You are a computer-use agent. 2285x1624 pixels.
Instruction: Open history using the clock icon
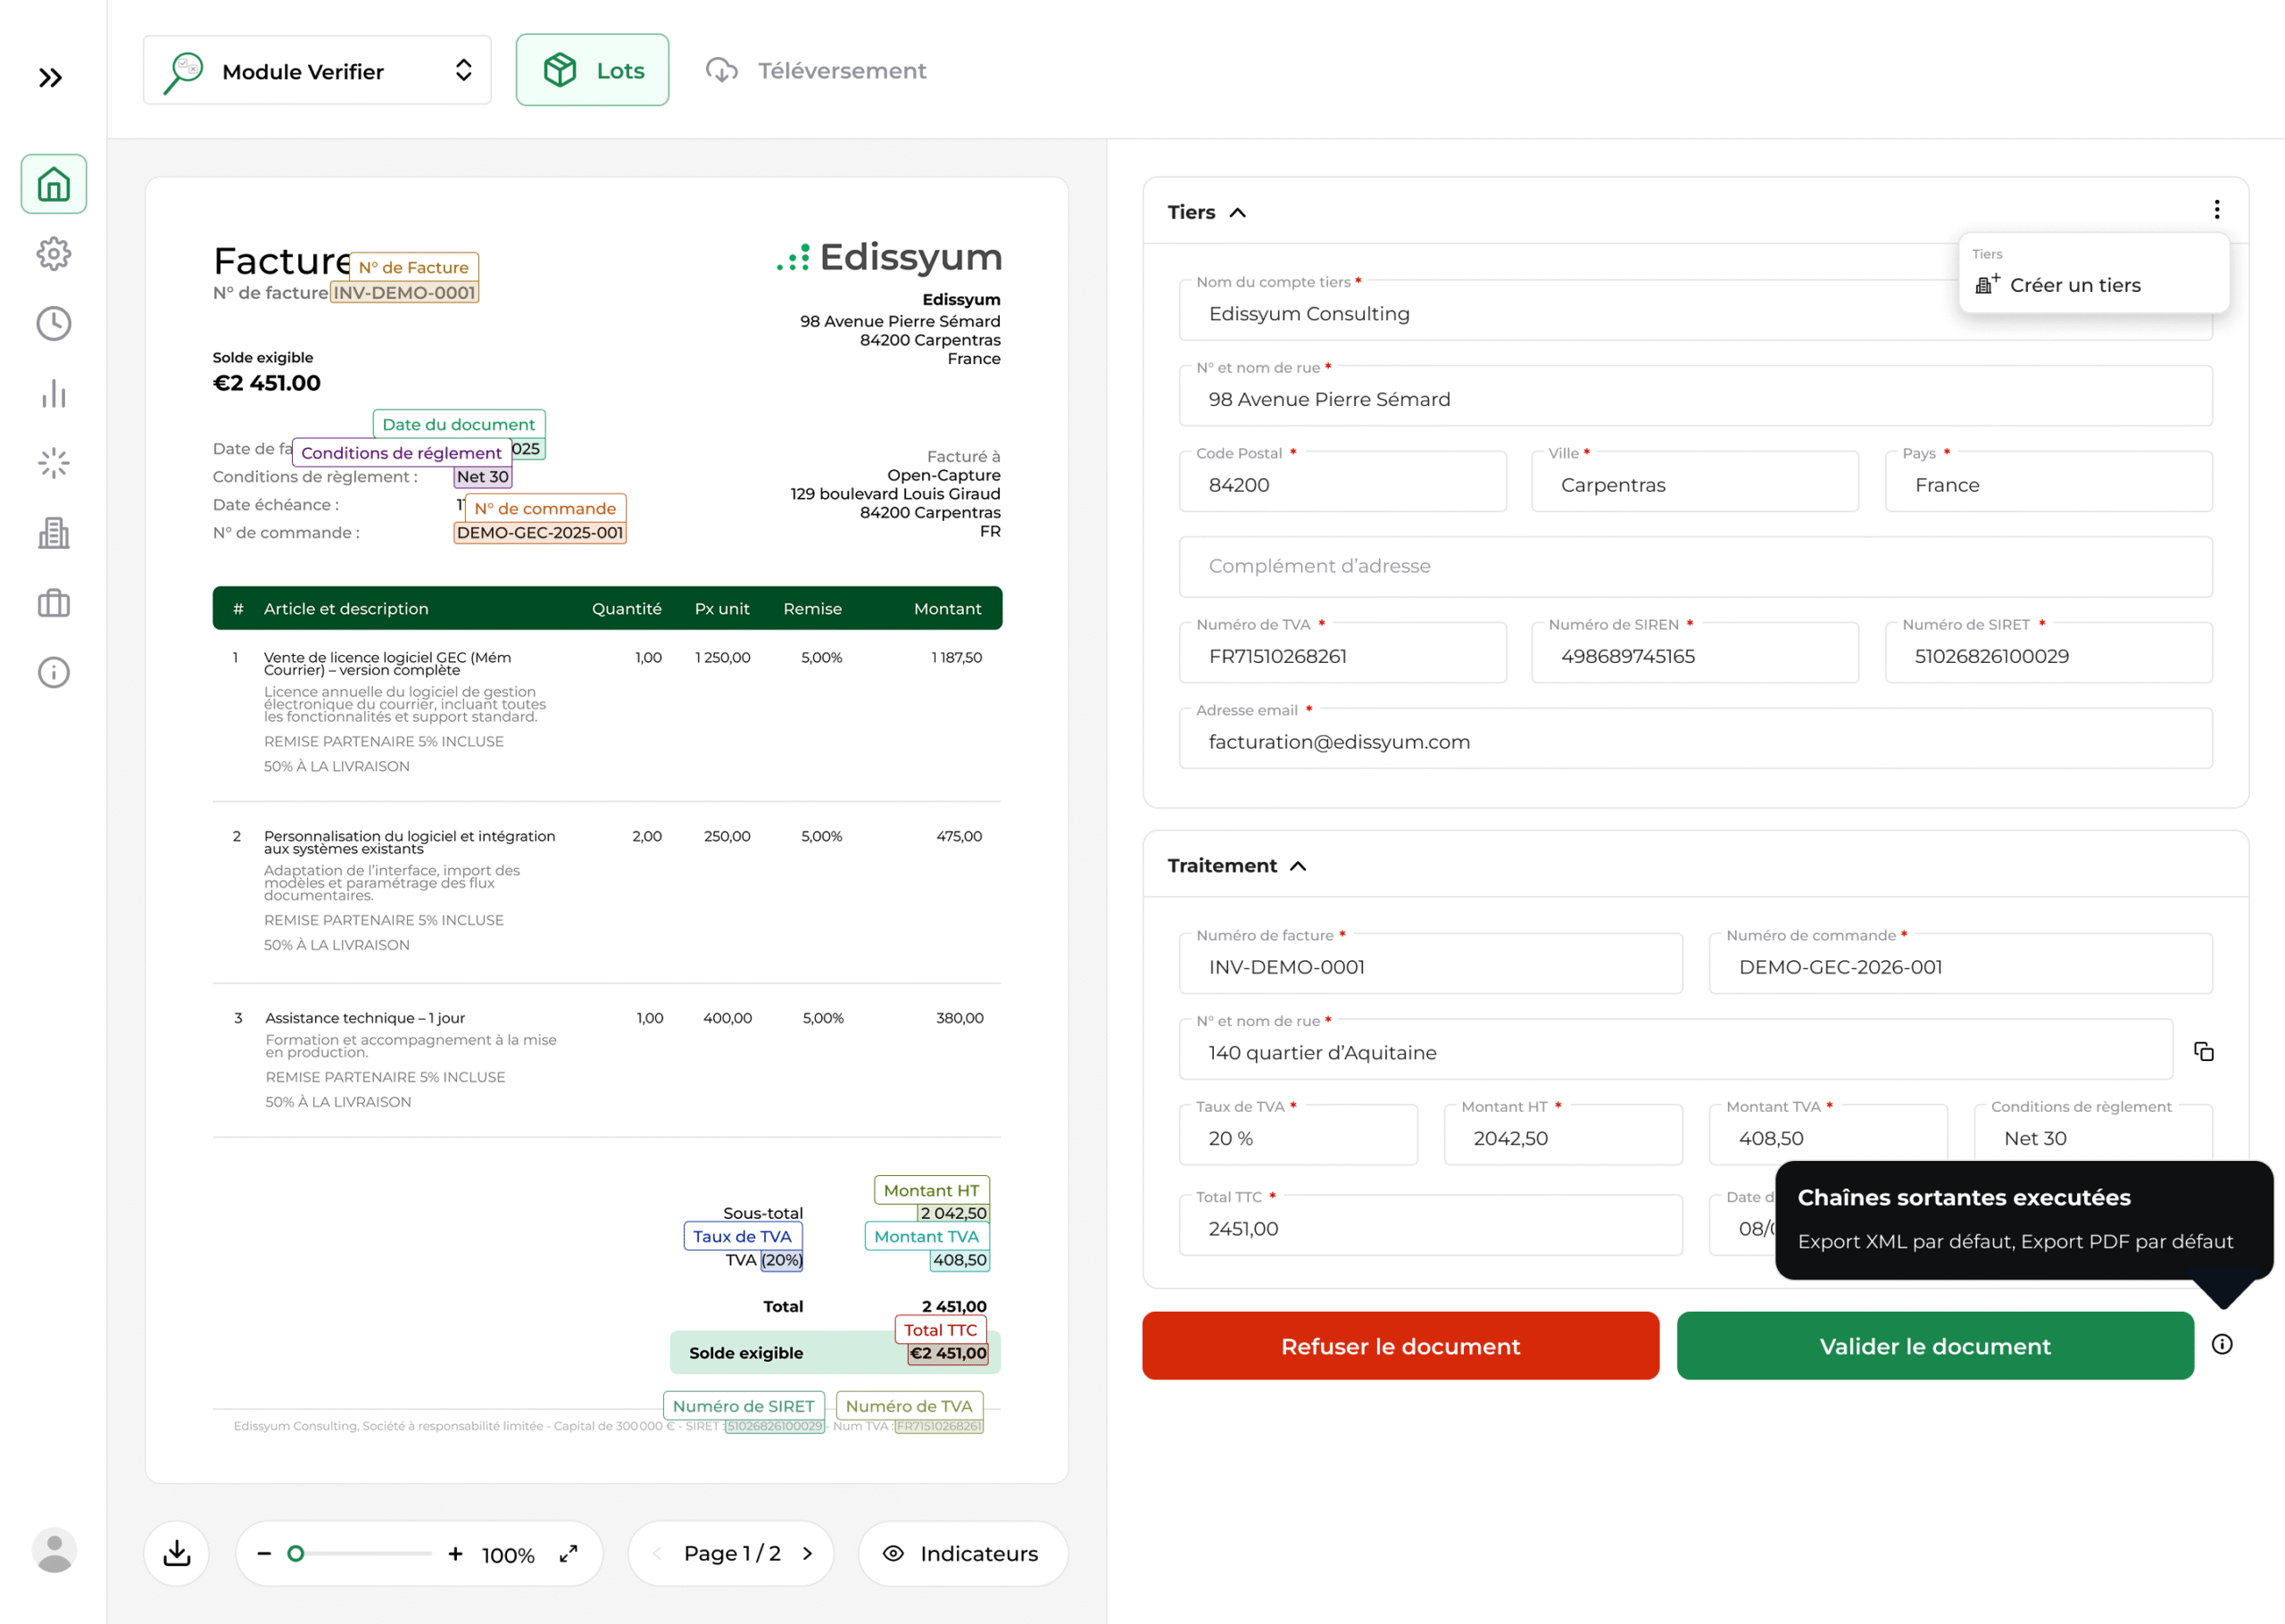click(53, 323)
